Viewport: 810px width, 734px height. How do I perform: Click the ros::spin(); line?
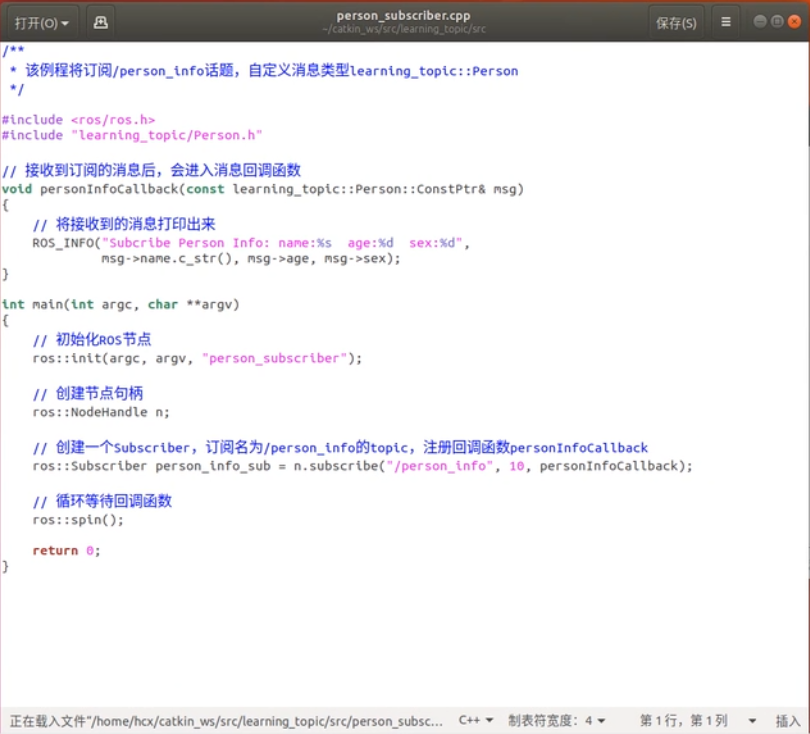78,520
